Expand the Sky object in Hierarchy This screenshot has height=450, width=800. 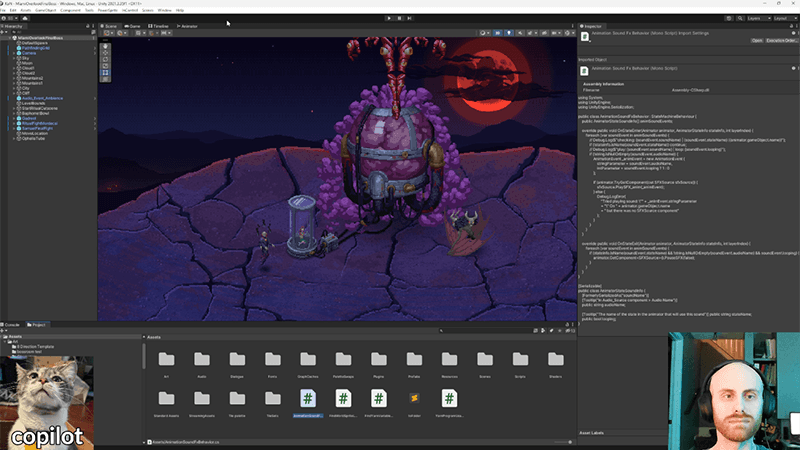[14, 58]
